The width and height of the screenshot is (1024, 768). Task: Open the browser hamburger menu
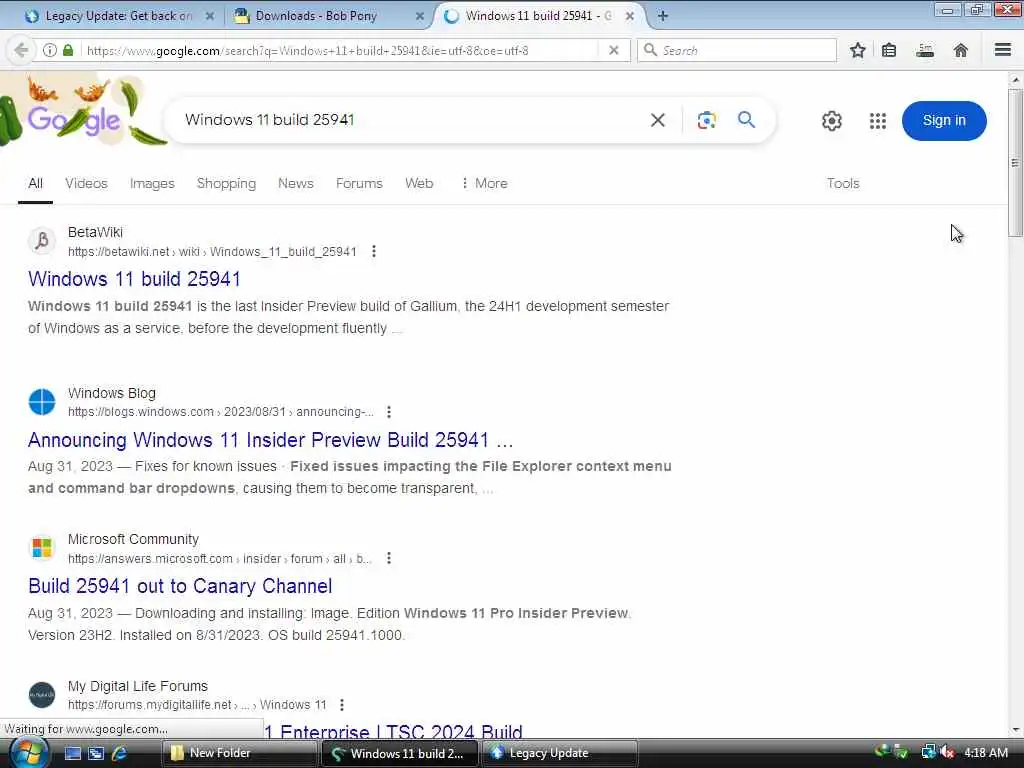(x=1003, y=50)
